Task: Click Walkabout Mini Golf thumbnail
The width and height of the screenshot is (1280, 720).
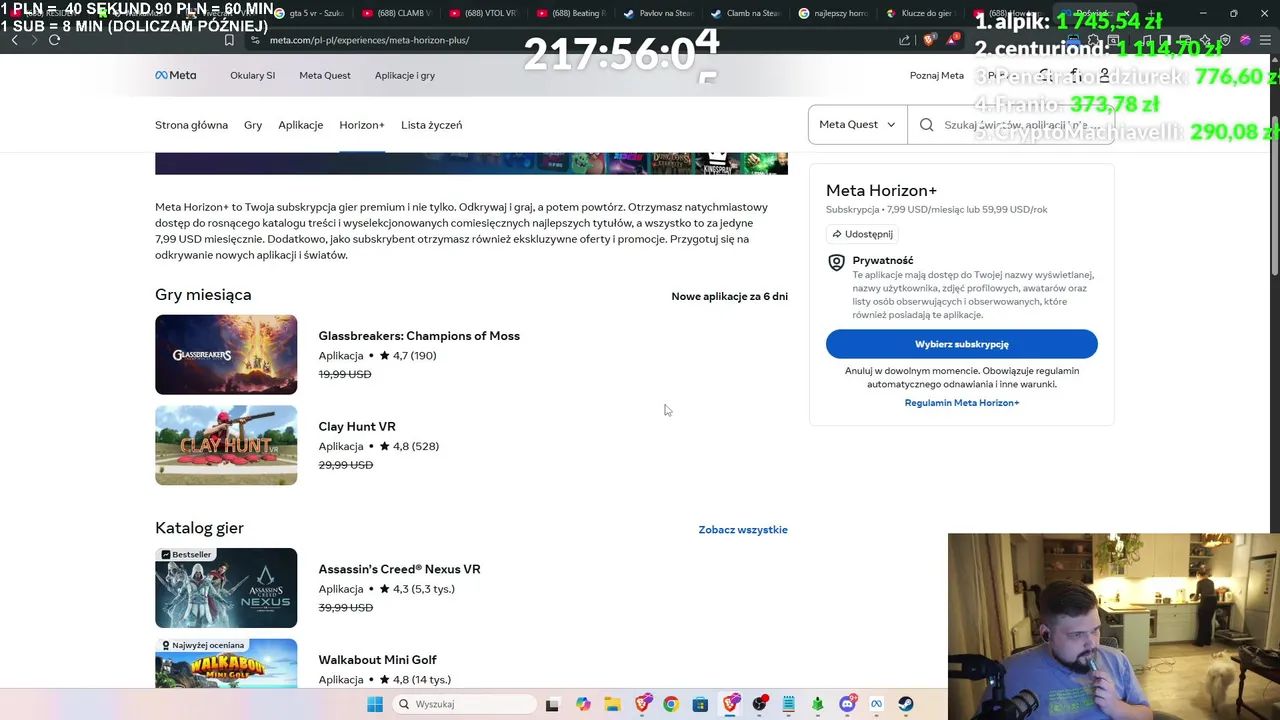Action: tap(226, 664)
